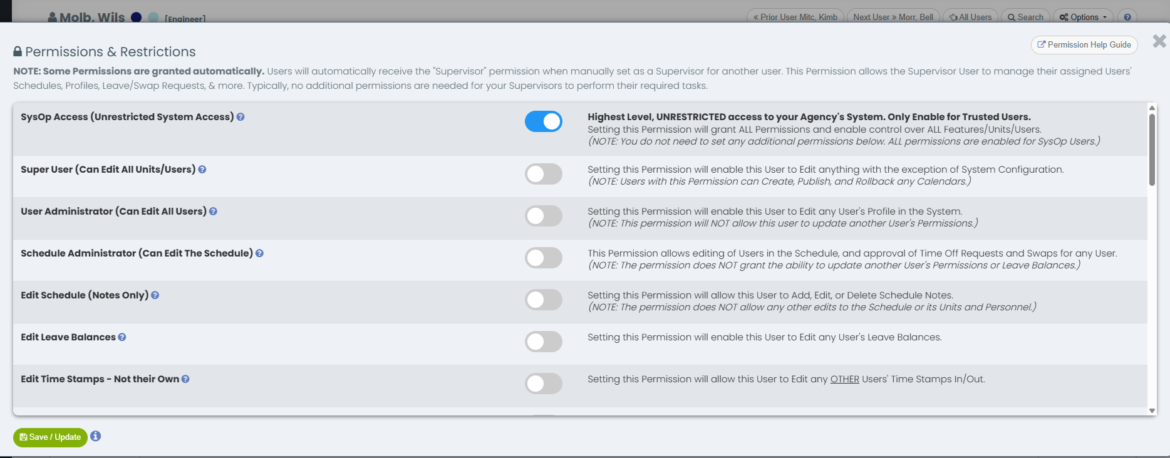Image resolution: width=1170 pixels, height=458 pixels.
Task: Click the Search button in top bar
Action: [x=1025, y=16]
